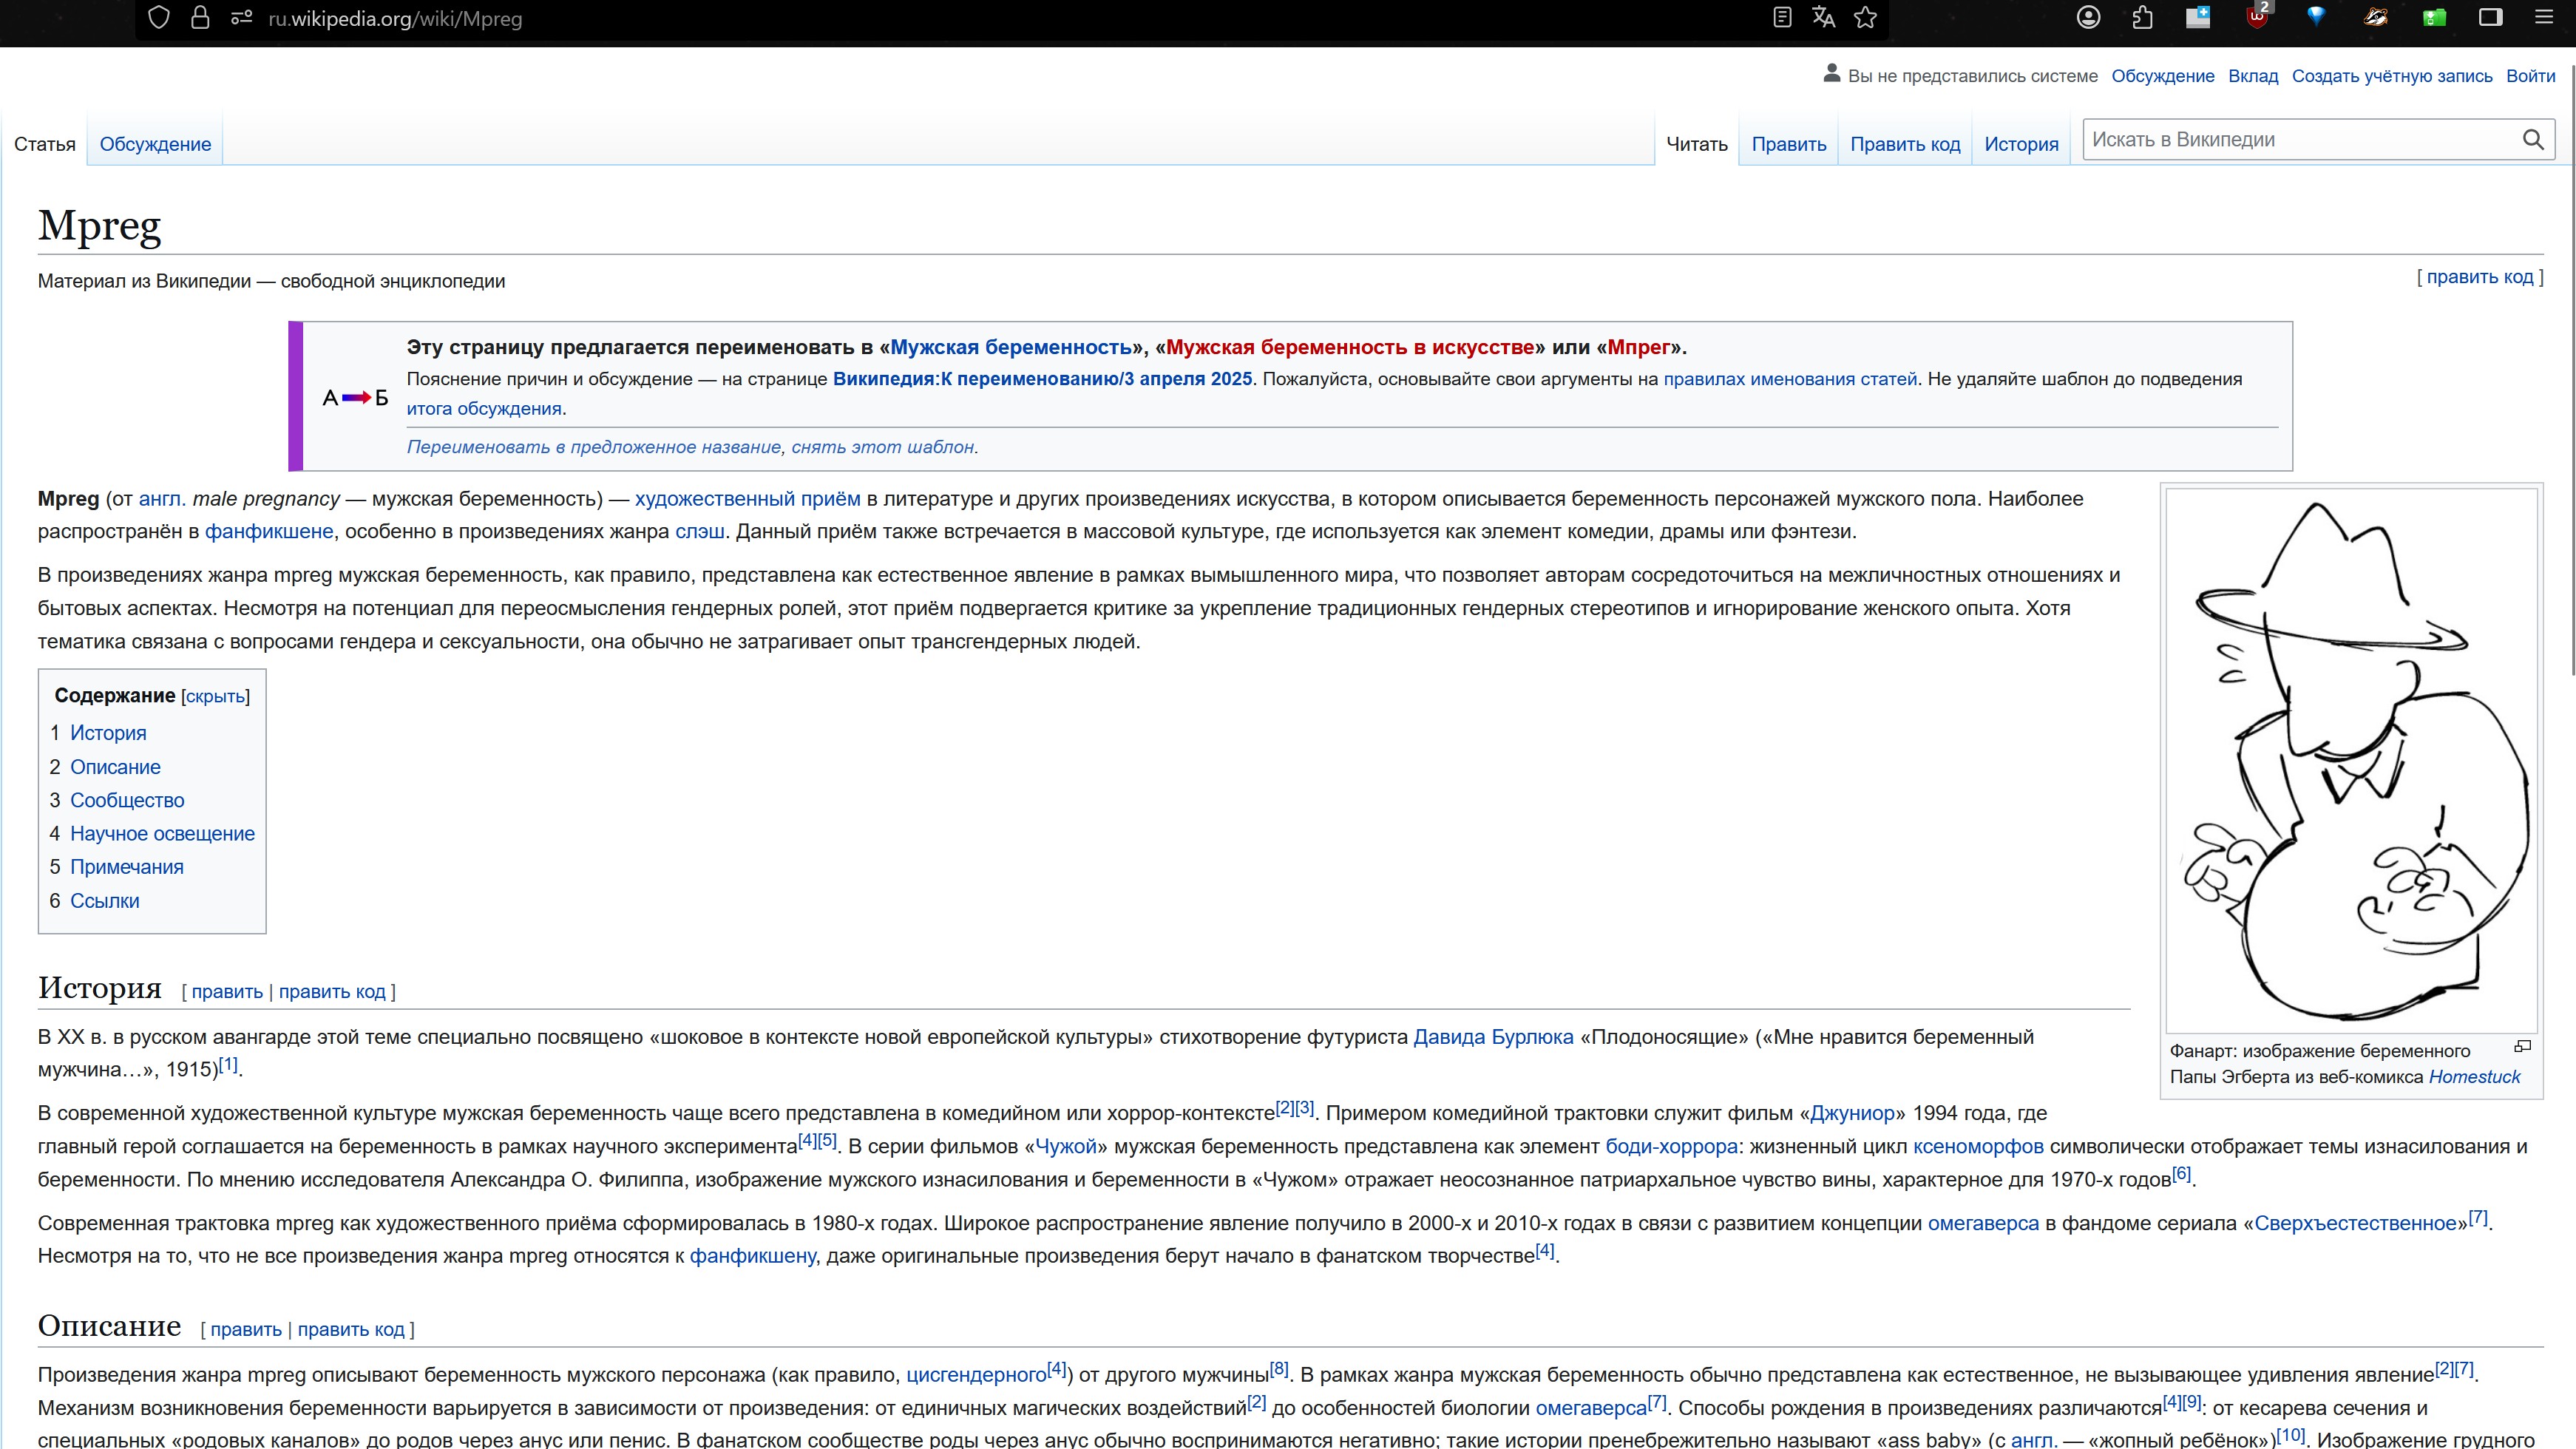This screenshot has height=1449, width=2576.
Task: Jump to contents entry 6 Ссылки
Action: coord(105,901)
